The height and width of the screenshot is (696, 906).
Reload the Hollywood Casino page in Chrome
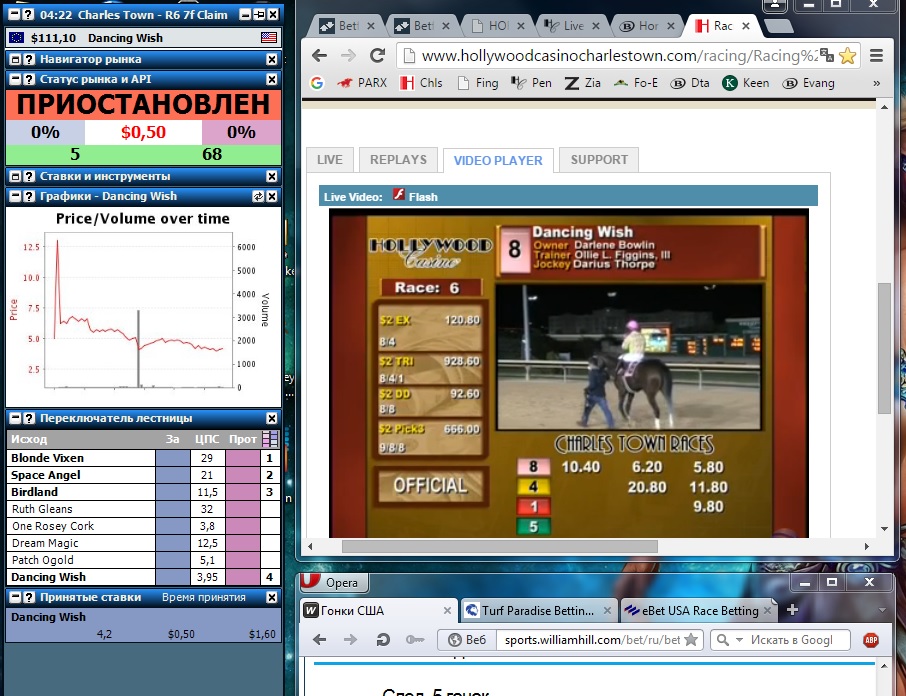(x=377, y=56)
